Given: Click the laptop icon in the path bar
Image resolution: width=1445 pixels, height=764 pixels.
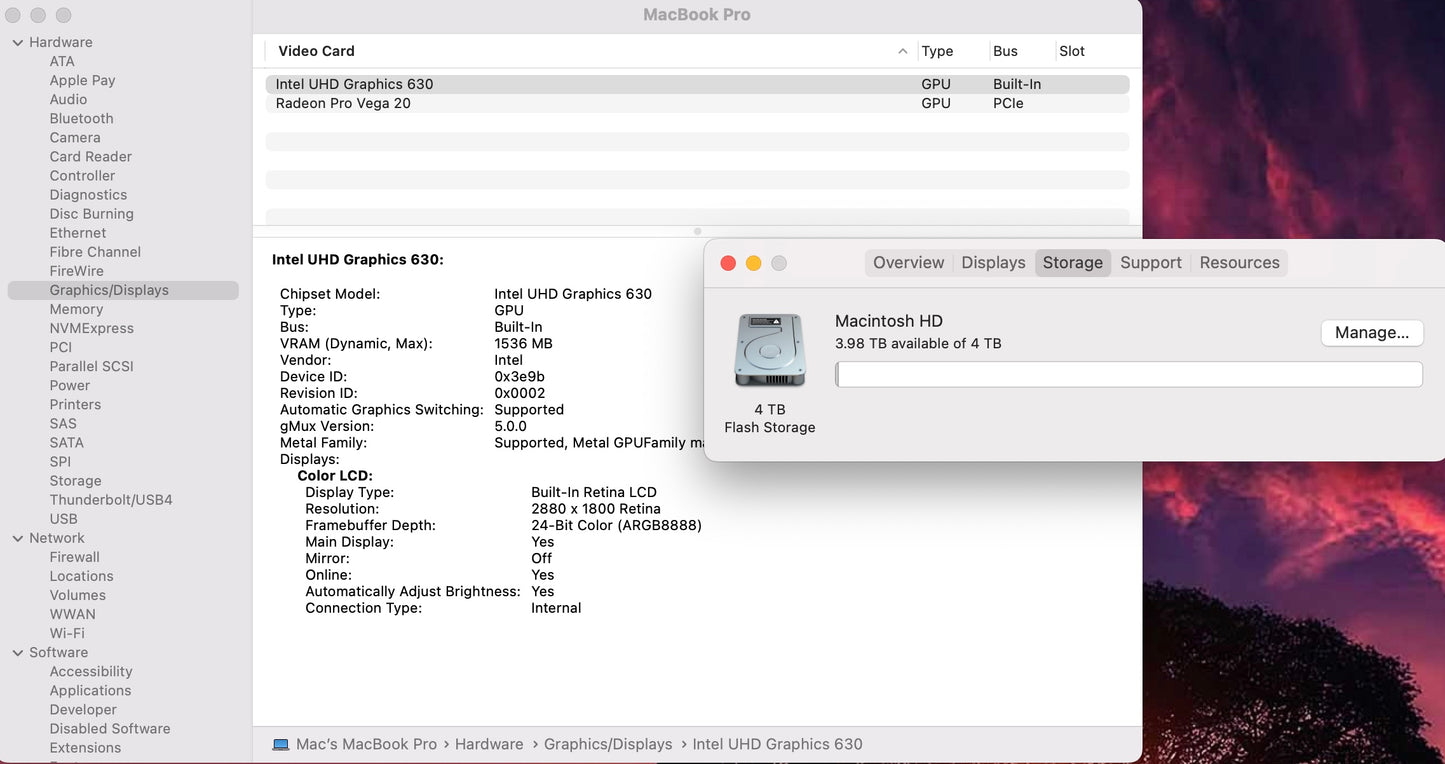Looking at the screenshot, I should pyautogui.click(x=281, y=744).
